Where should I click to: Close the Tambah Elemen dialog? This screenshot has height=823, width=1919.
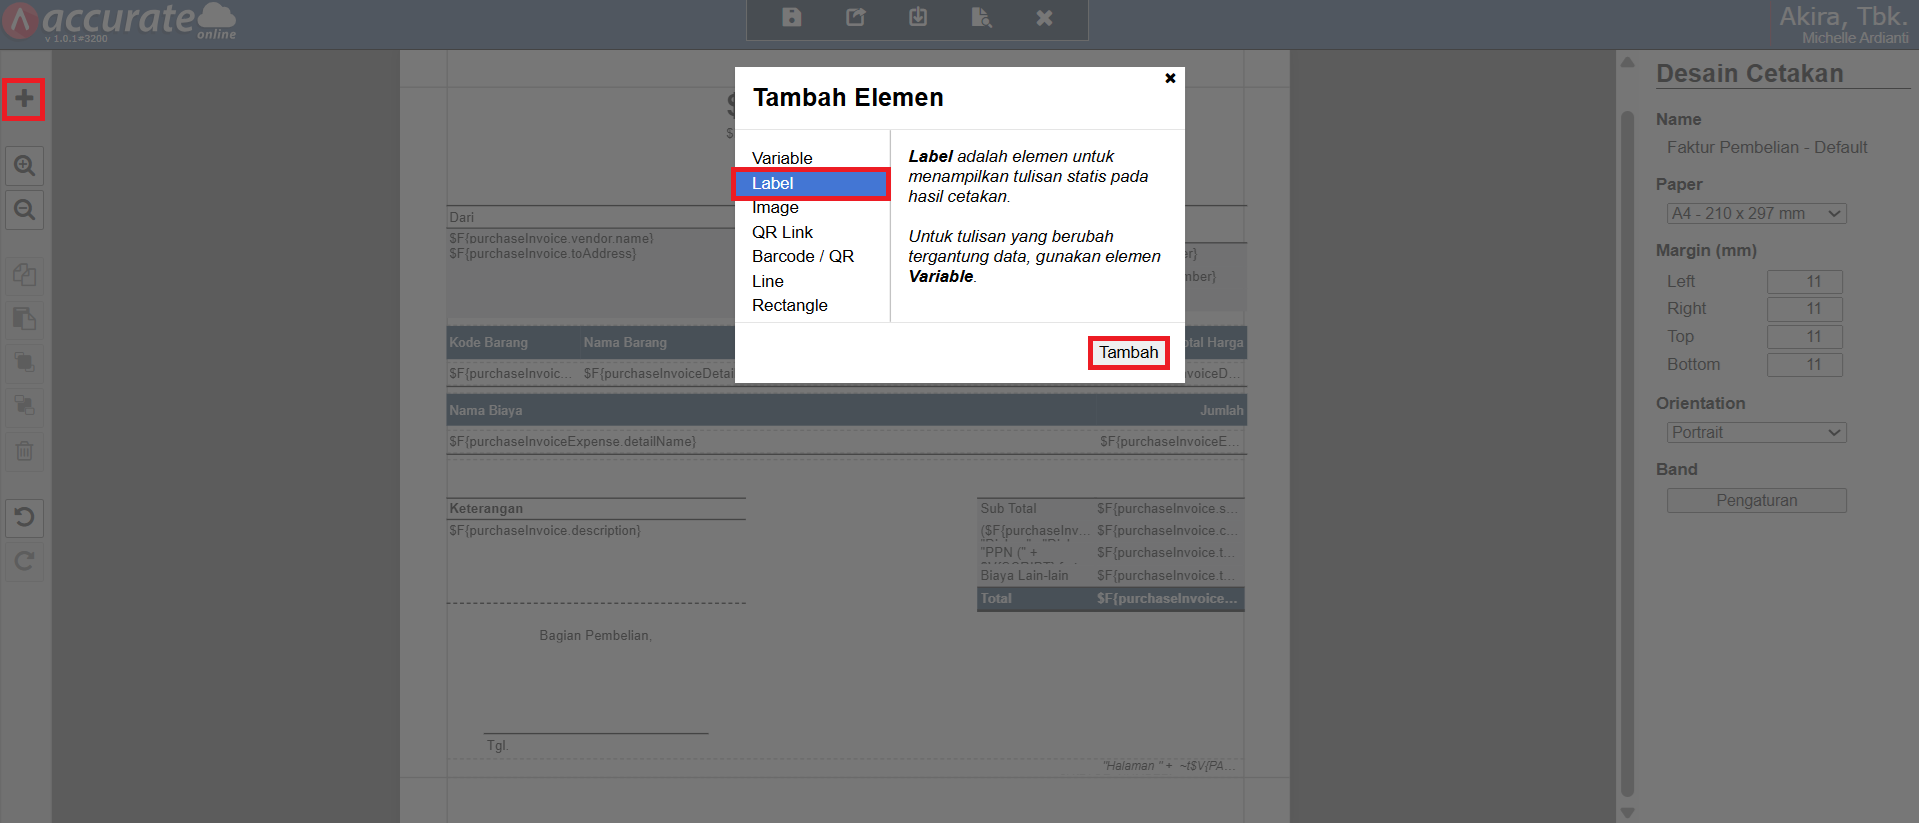click(x=1170, y=78)
